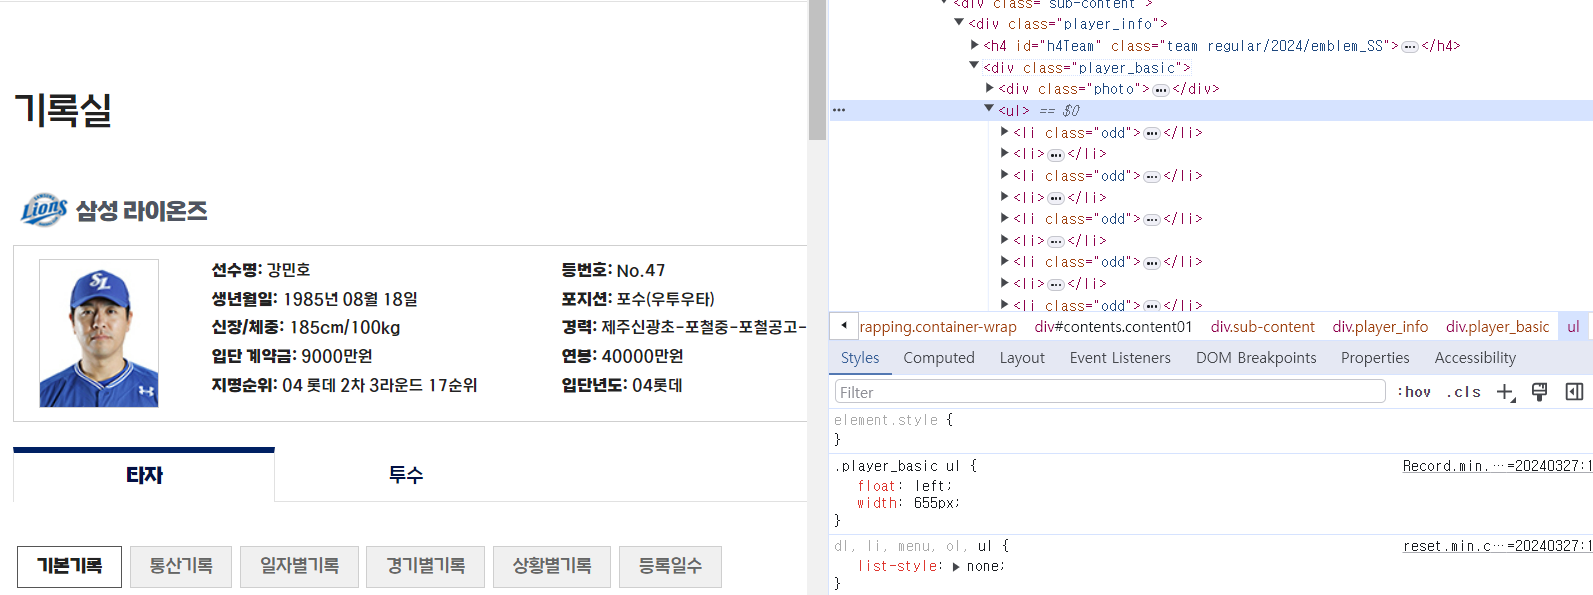
Task: Select the 투수 (pitcher) tab
Action: pyautogui.click(x=406, y=475)
